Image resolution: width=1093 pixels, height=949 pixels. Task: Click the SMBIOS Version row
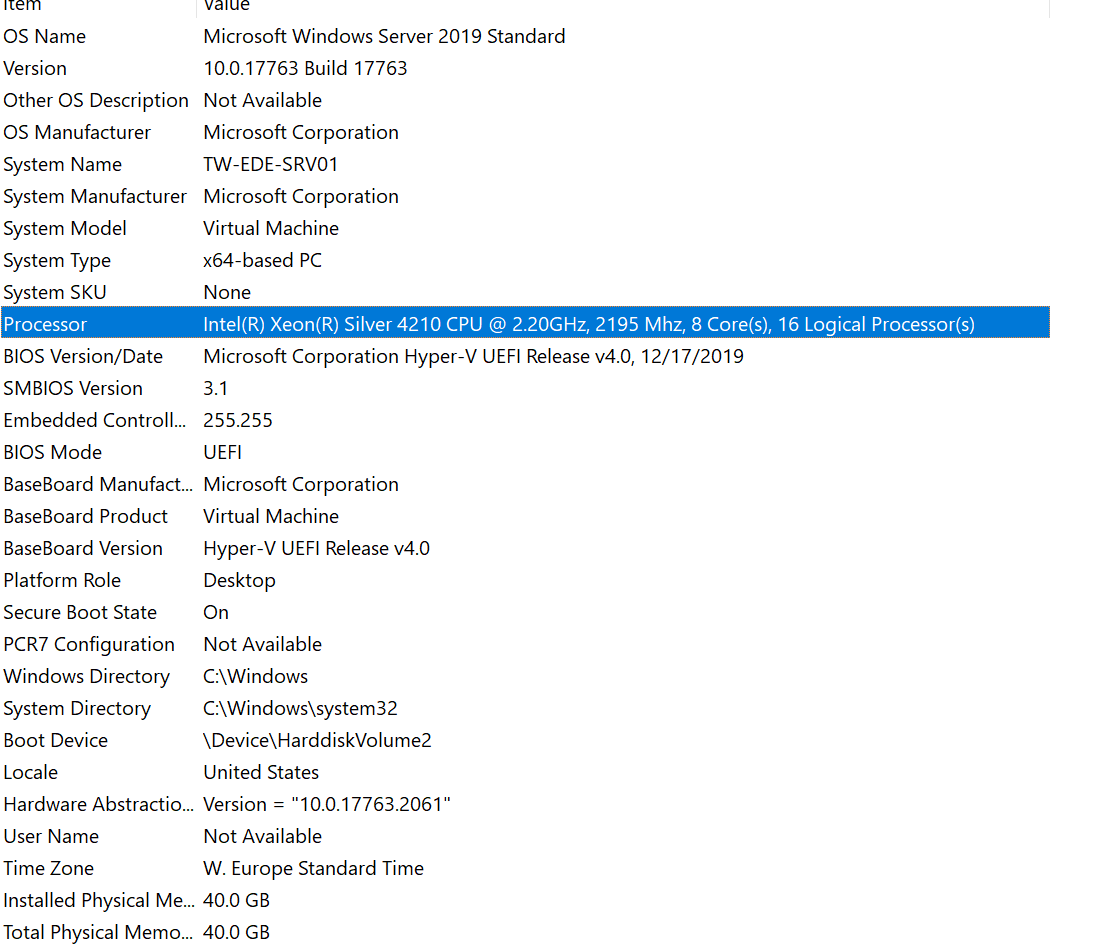click(73, 389)
